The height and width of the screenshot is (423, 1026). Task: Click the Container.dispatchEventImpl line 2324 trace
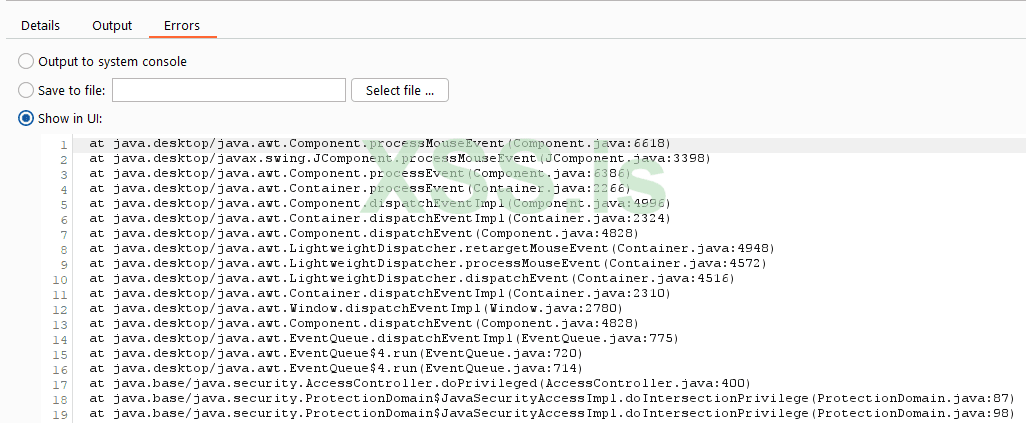point(380,219)
